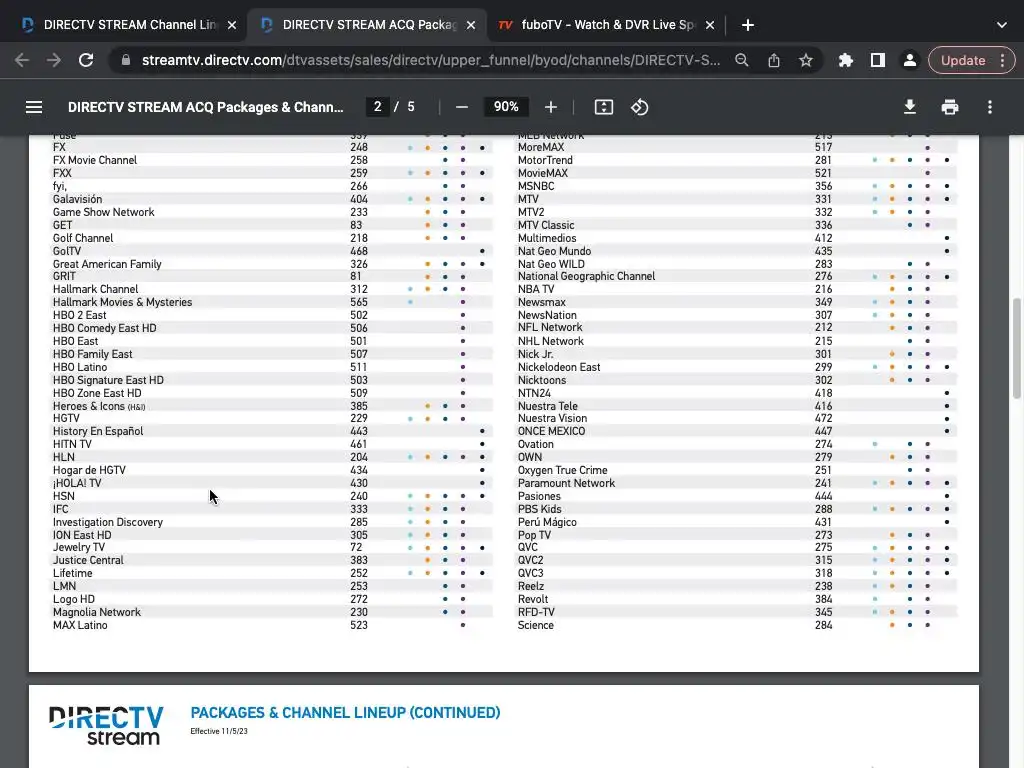
Task: Click the 'Great American Family' name
Action: (107, 264)
